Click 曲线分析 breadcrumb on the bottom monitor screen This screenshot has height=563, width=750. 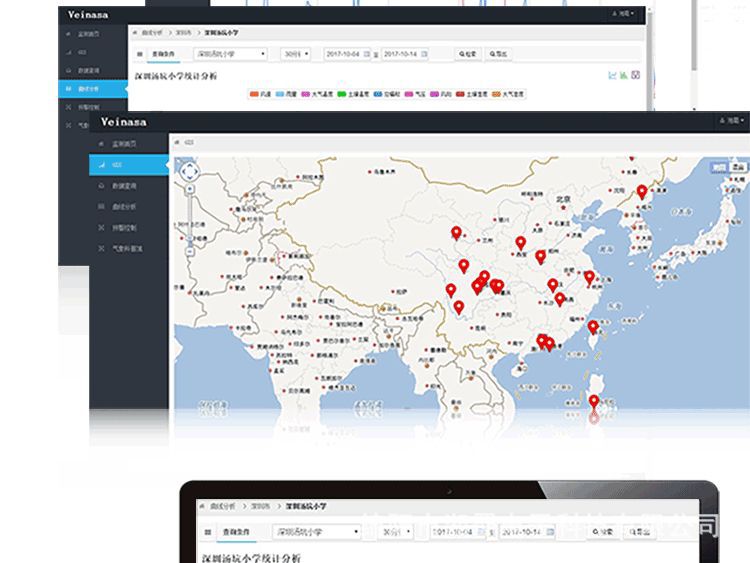tap(222, 506)
